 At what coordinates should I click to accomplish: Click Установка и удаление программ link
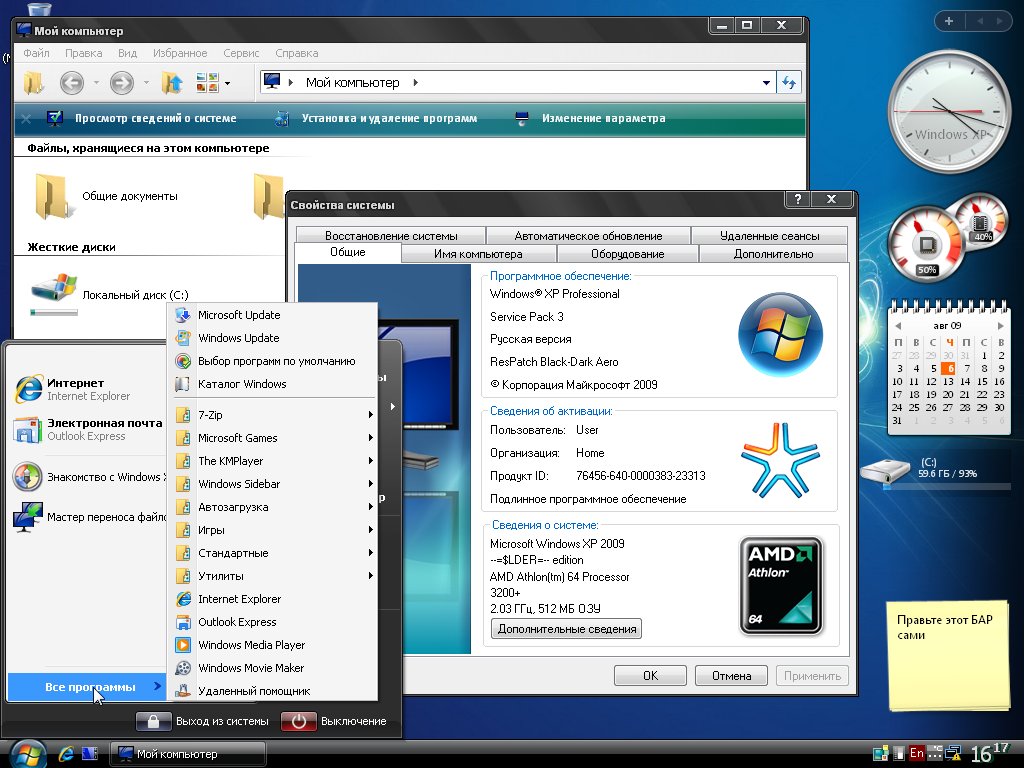tap(376, 118)
